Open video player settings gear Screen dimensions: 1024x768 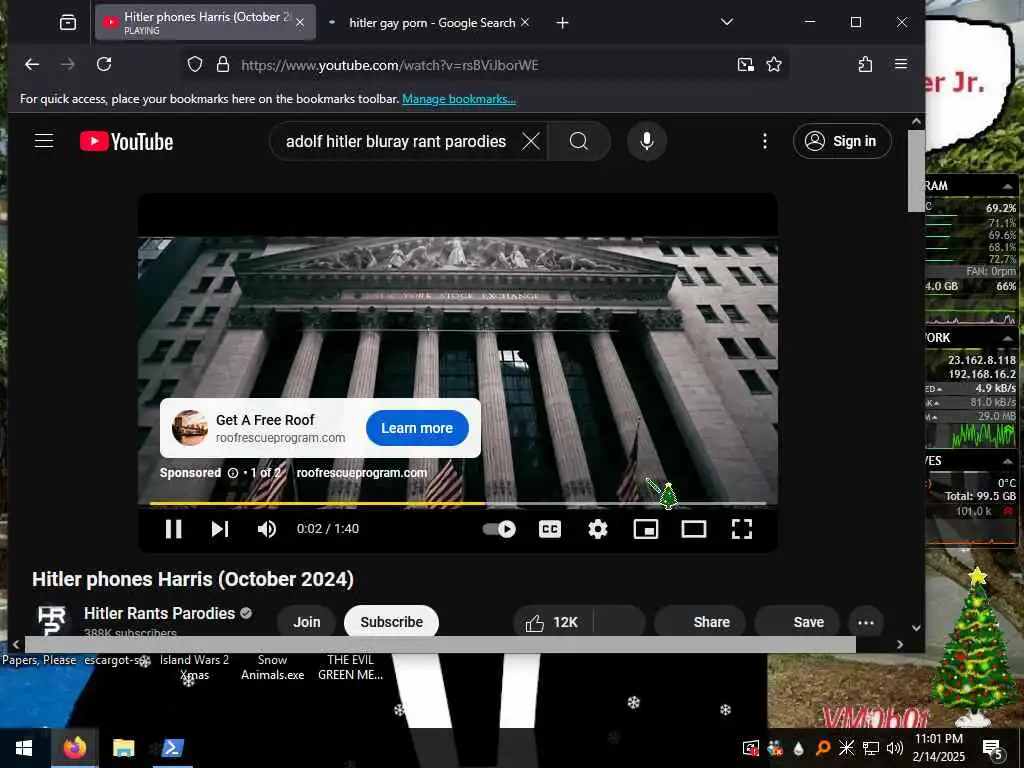[x=598, y=529]
